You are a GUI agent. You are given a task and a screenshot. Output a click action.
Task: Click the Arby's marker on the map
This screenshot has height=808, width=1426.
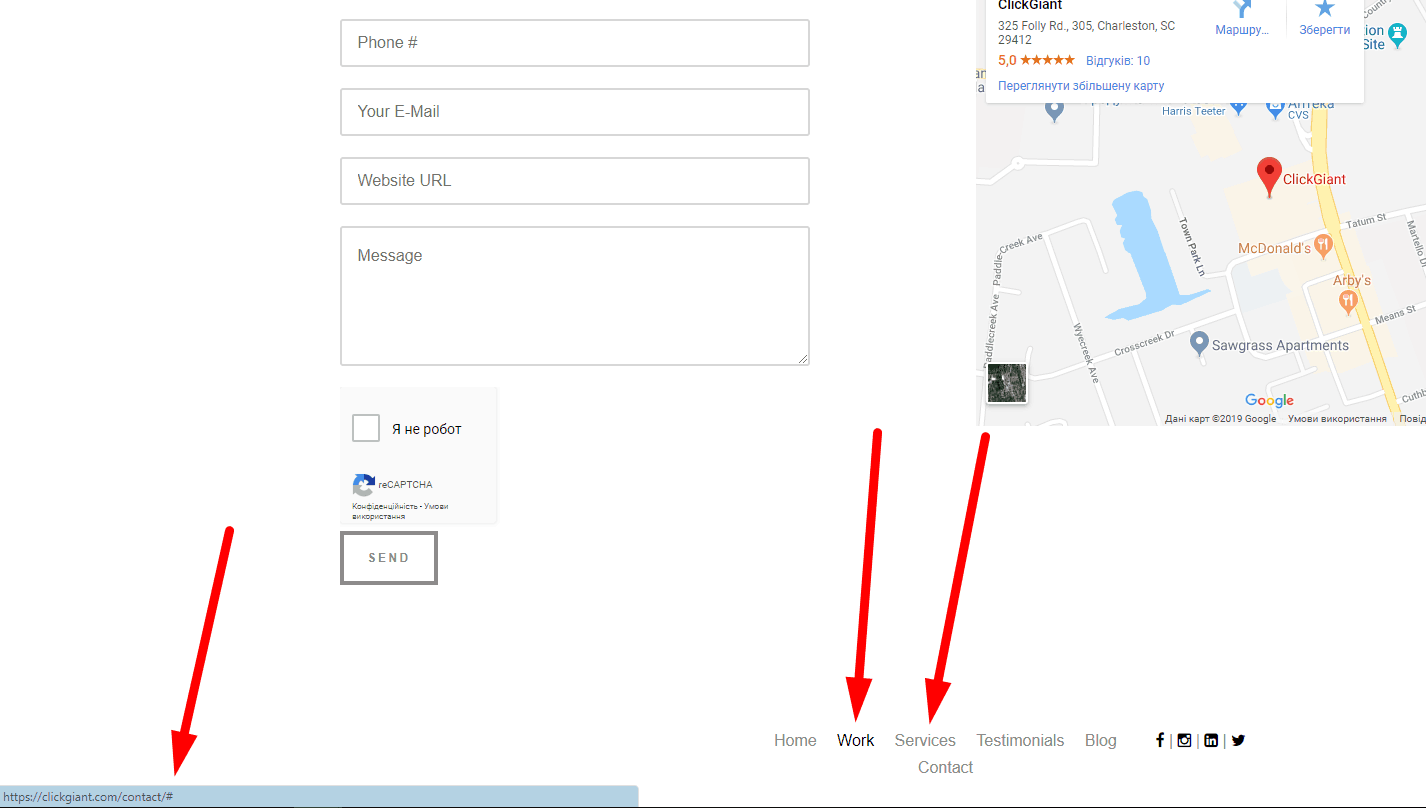1347,301
